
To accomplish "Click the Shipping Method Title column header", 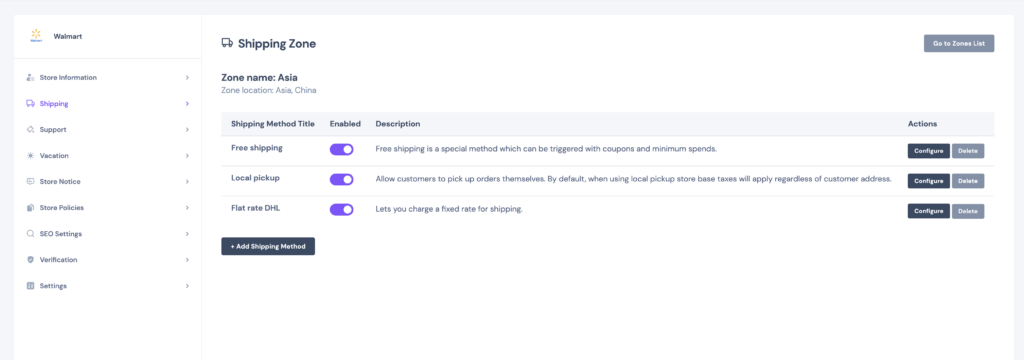I will [x=273, y=124].
